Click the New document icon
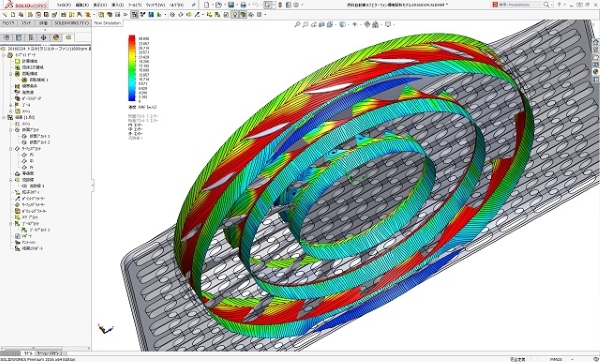600x362 pixels. coord(207,5)
